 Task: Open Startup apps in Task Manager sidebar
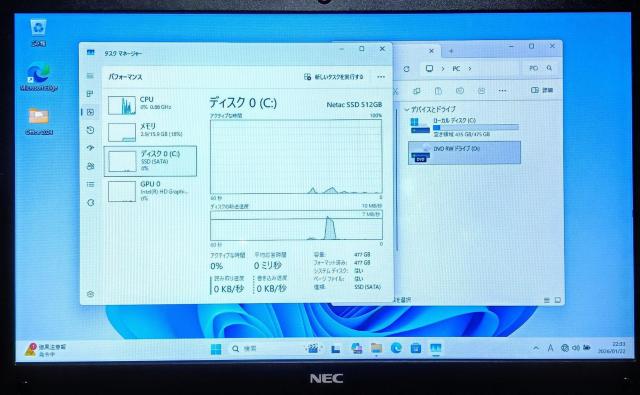90,148
